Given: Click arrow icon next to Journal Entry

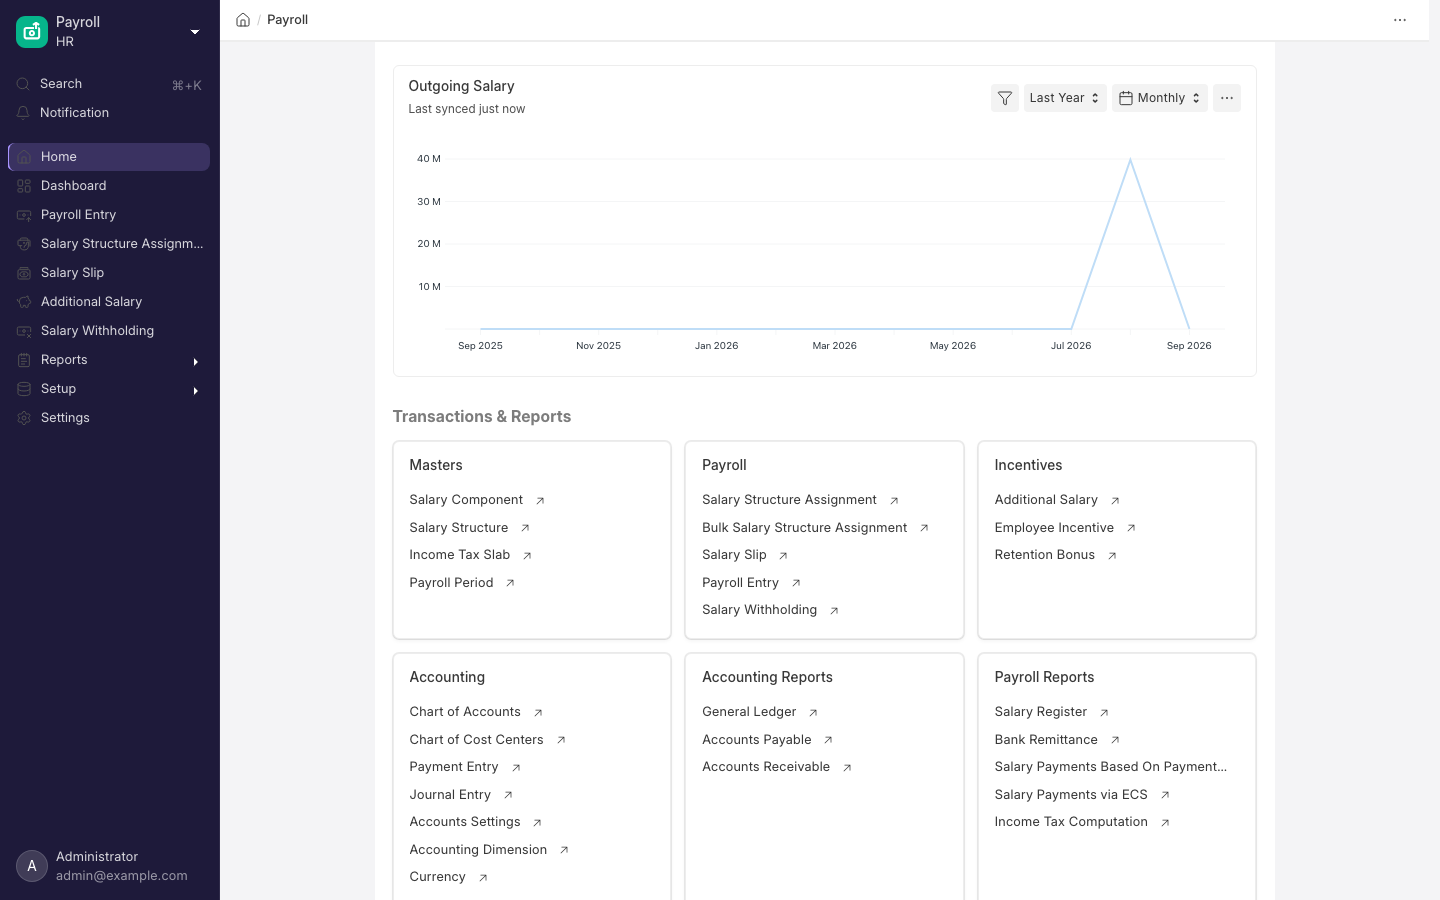Looking at the screenshot, I should click(x=508, y=795).
